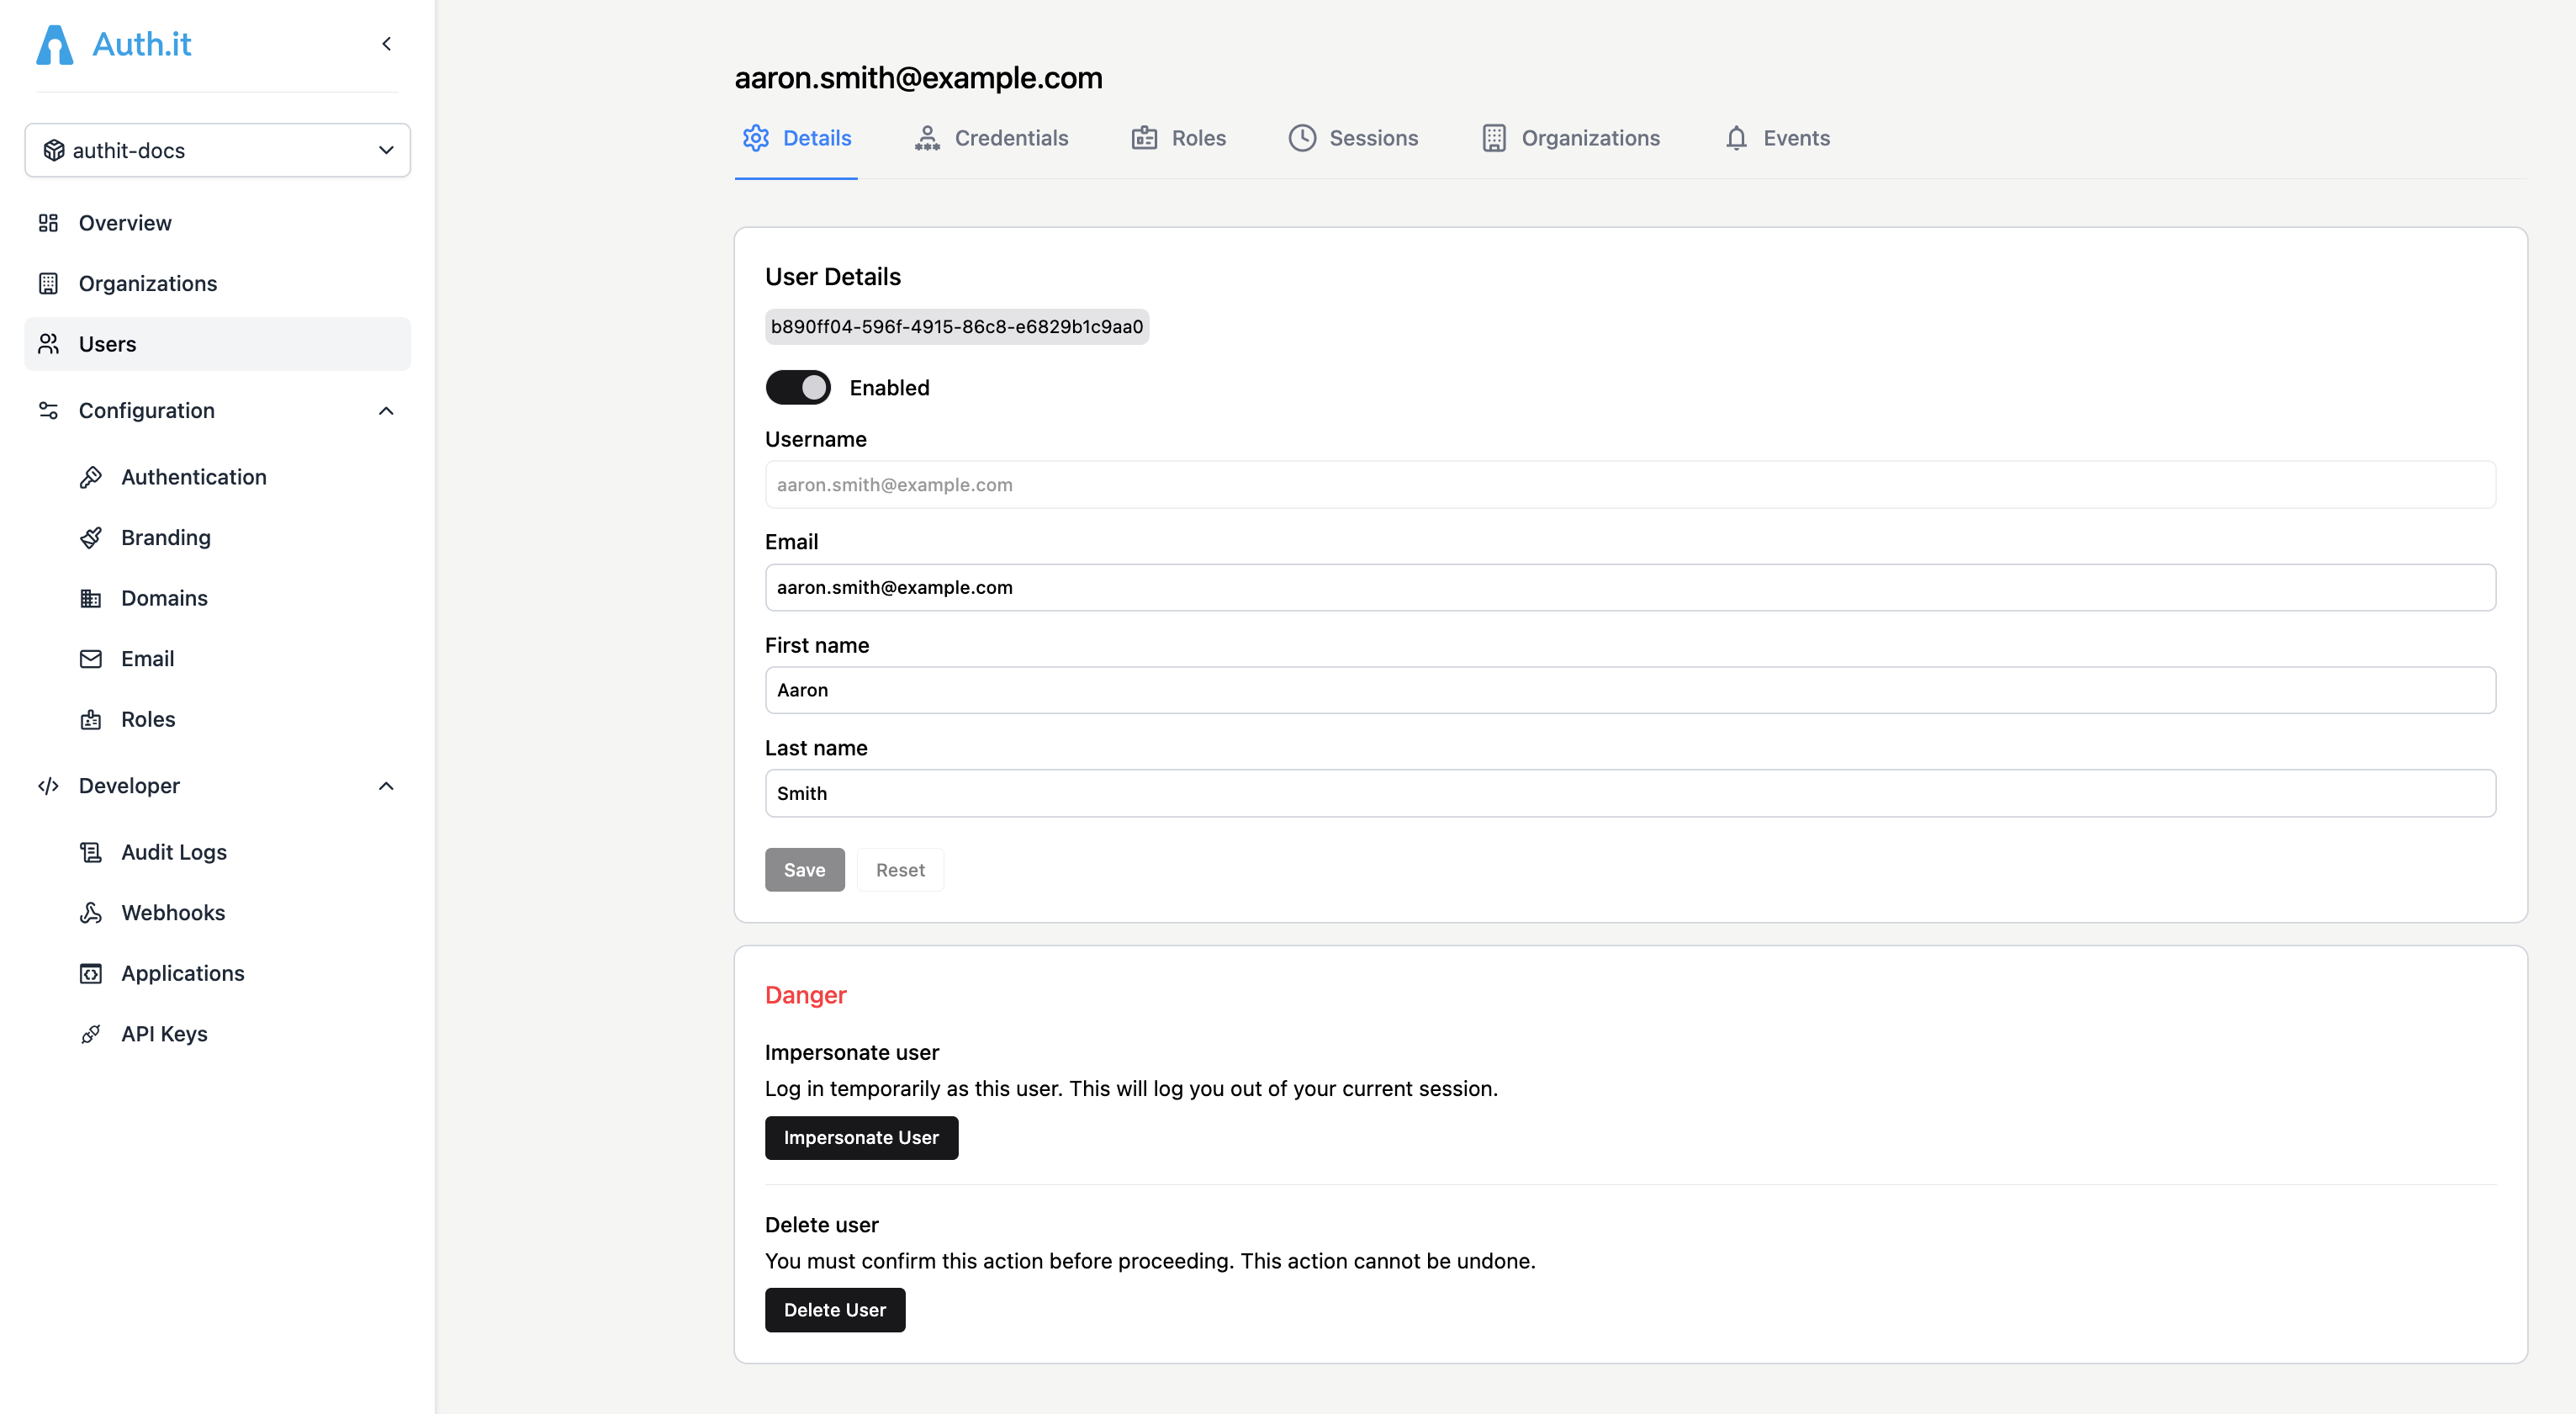Click the Authentication key icon
Screen dimensions: 2576x1414
pyautogui.click(x=91, y=477)
